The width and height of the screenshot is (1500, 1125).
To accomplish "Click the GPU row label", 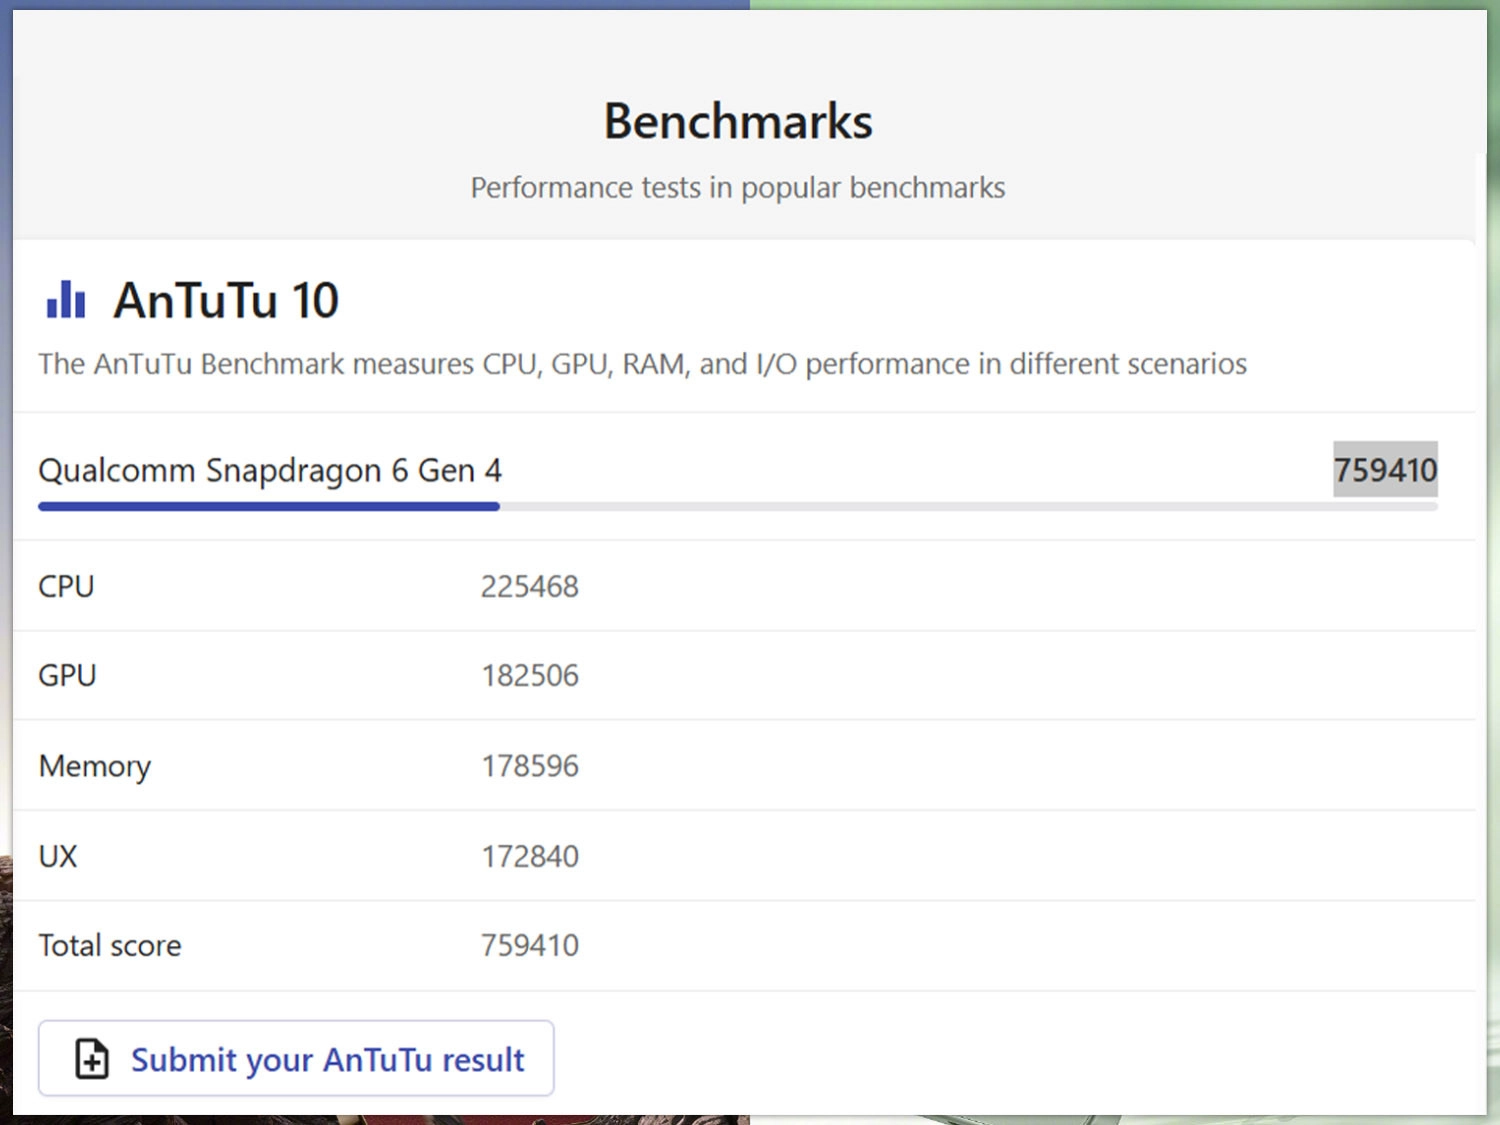I will [x=67, y=675].
